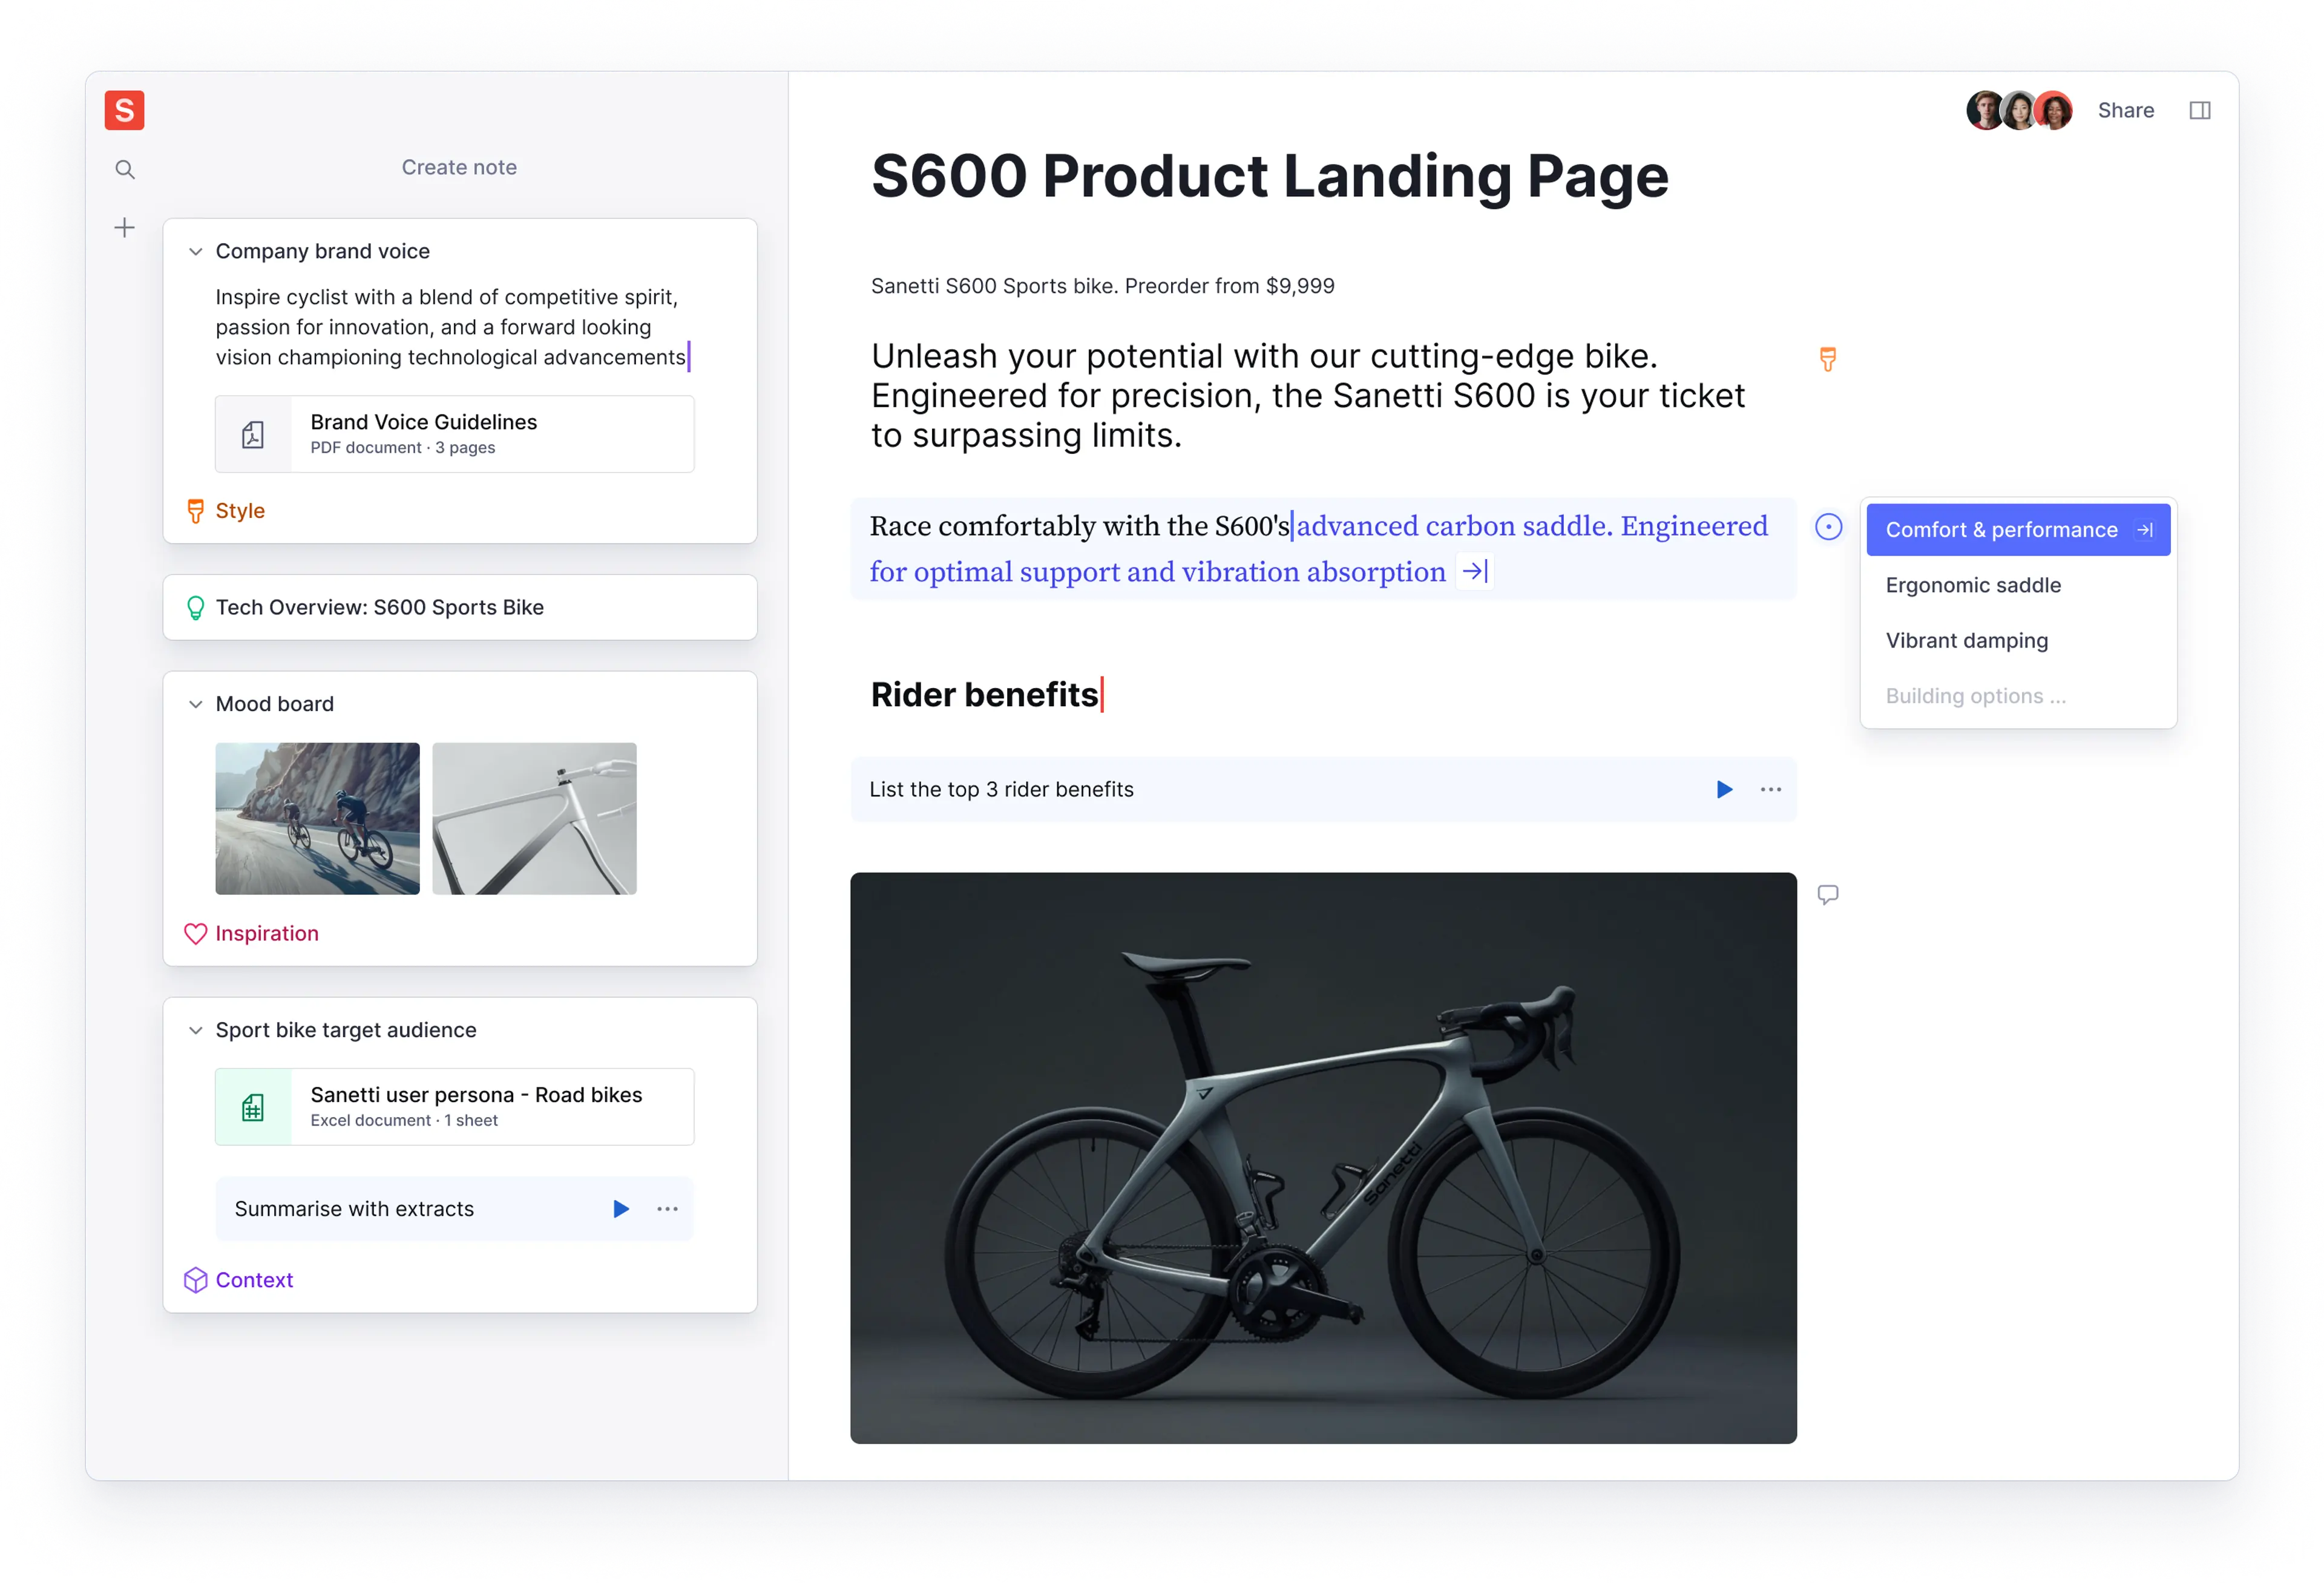2324x1583 pixels.
Task: Select Ergonomic saddle suggestion
Action: pos(2018,585)
